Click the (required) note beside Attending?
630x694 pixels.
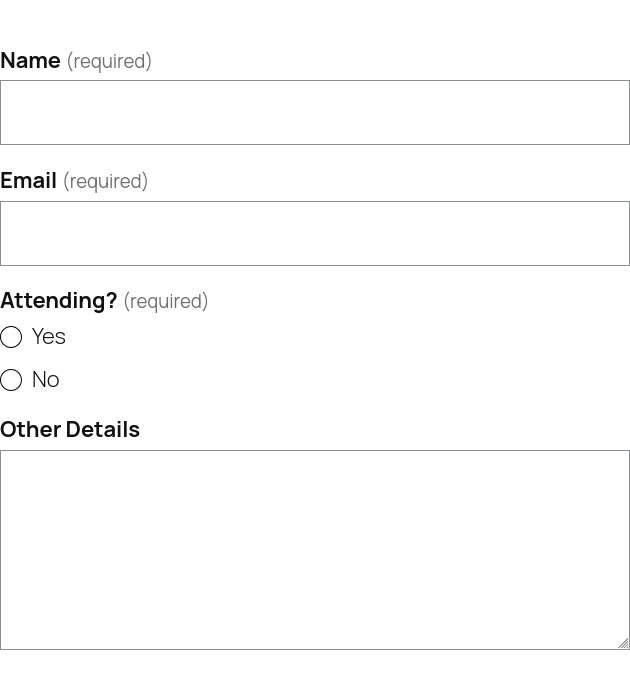[165, 301]
